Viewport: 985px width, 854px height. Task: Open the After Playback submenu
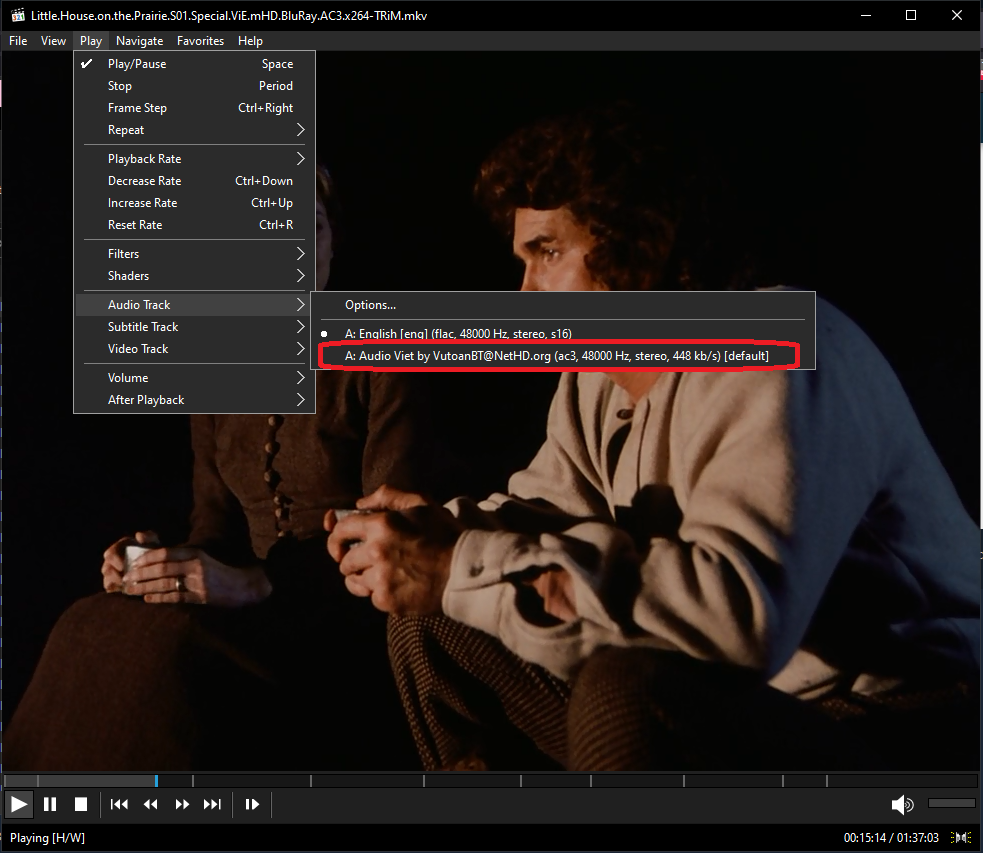click(x=195, y=400)
